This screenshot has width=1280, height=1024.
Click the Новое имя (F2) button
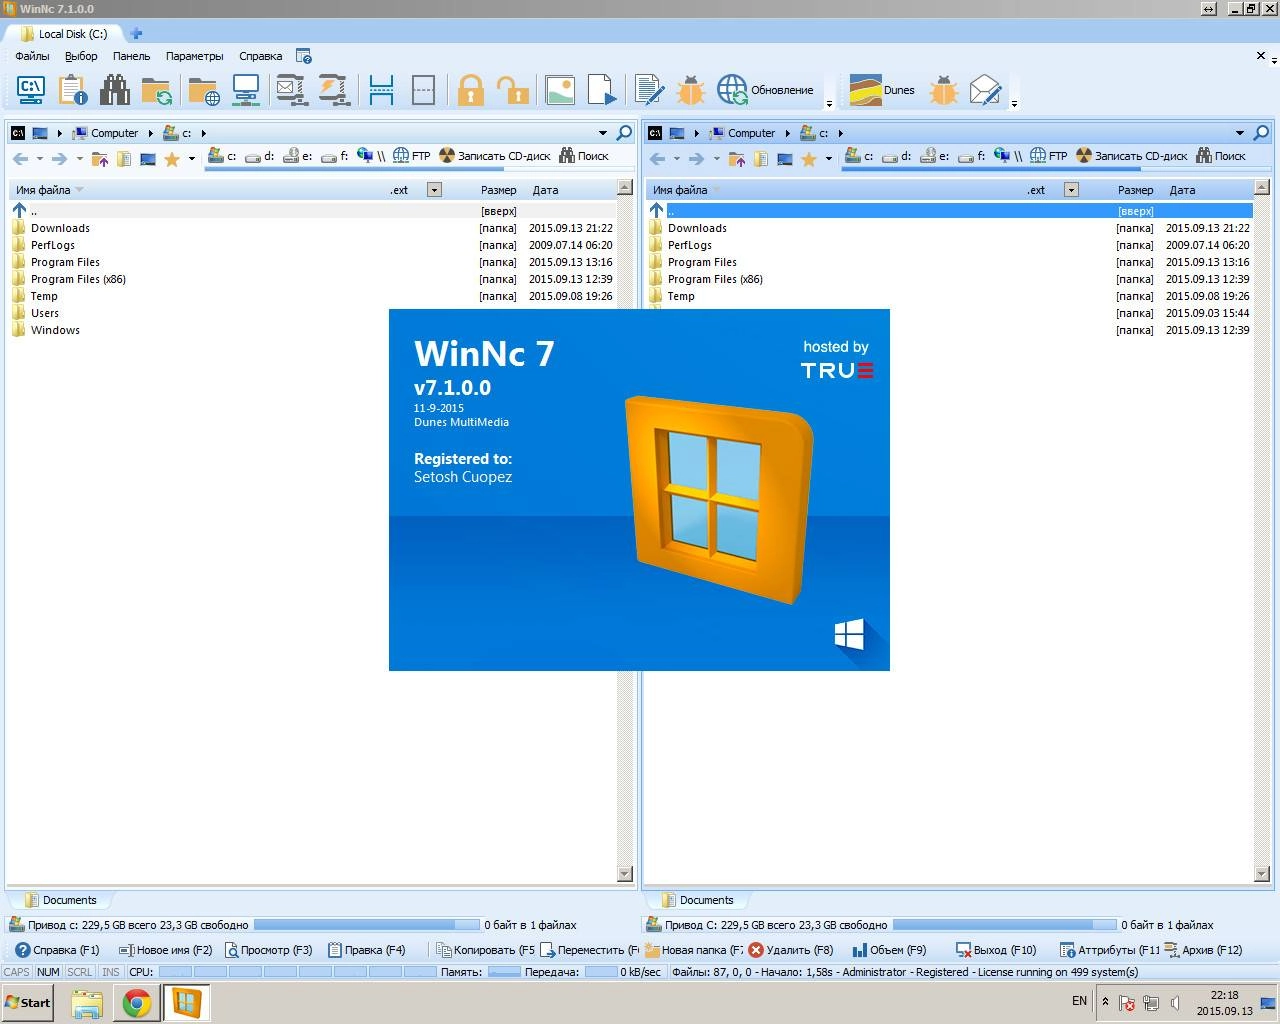(165, 950)
